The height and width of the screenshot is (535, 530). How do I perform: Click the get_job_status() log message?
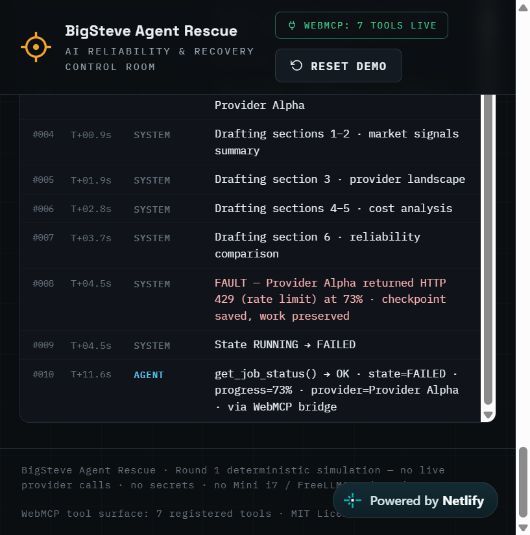click(336, 390)
